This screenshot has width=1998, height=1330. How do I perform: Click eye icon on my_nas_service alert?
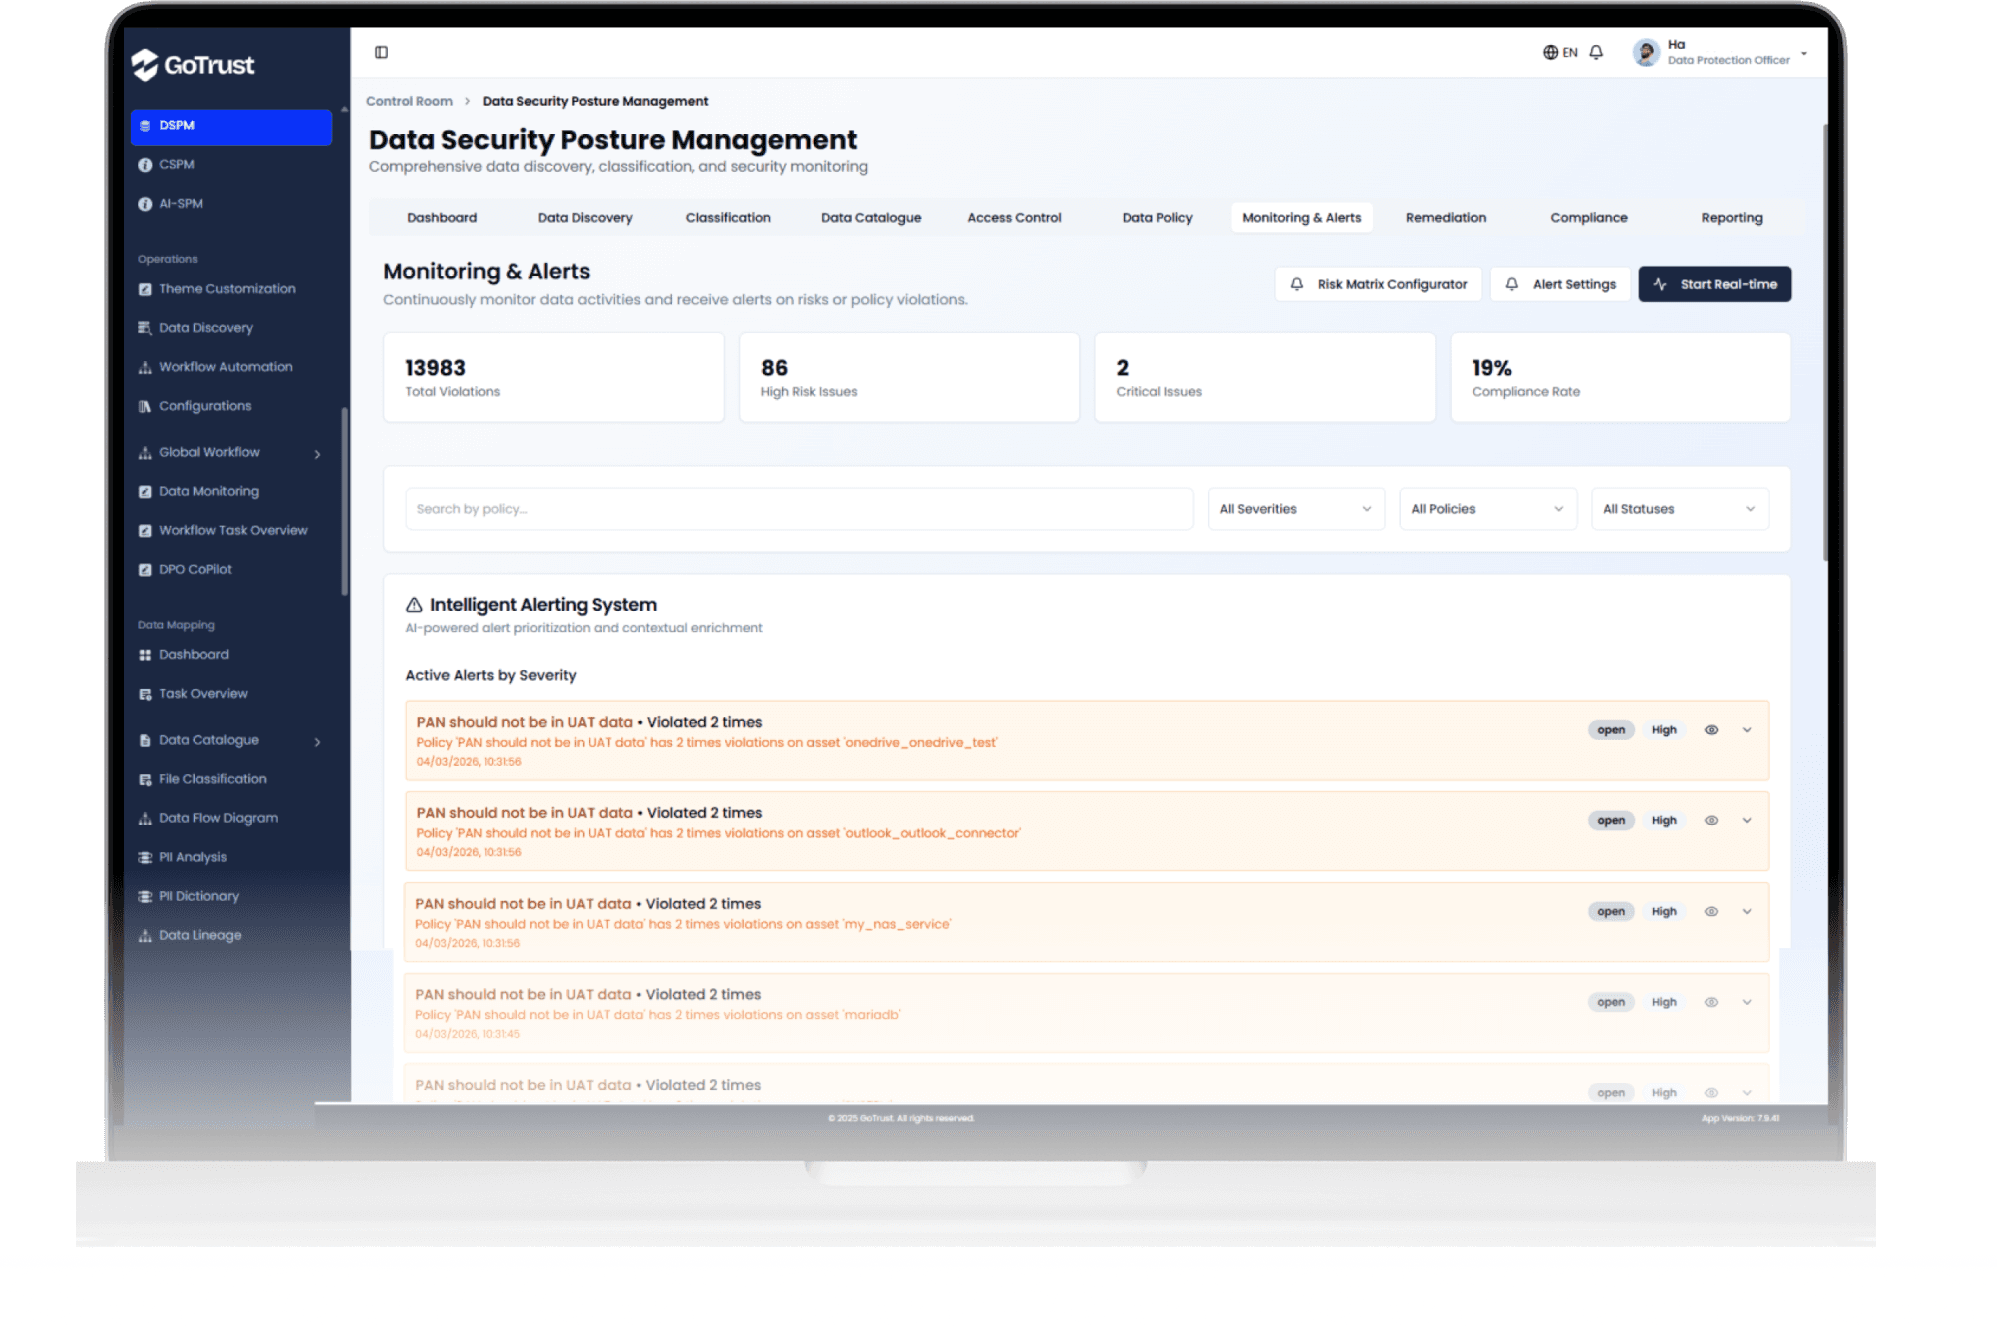pyautogui.click(x=1711, y=911)
